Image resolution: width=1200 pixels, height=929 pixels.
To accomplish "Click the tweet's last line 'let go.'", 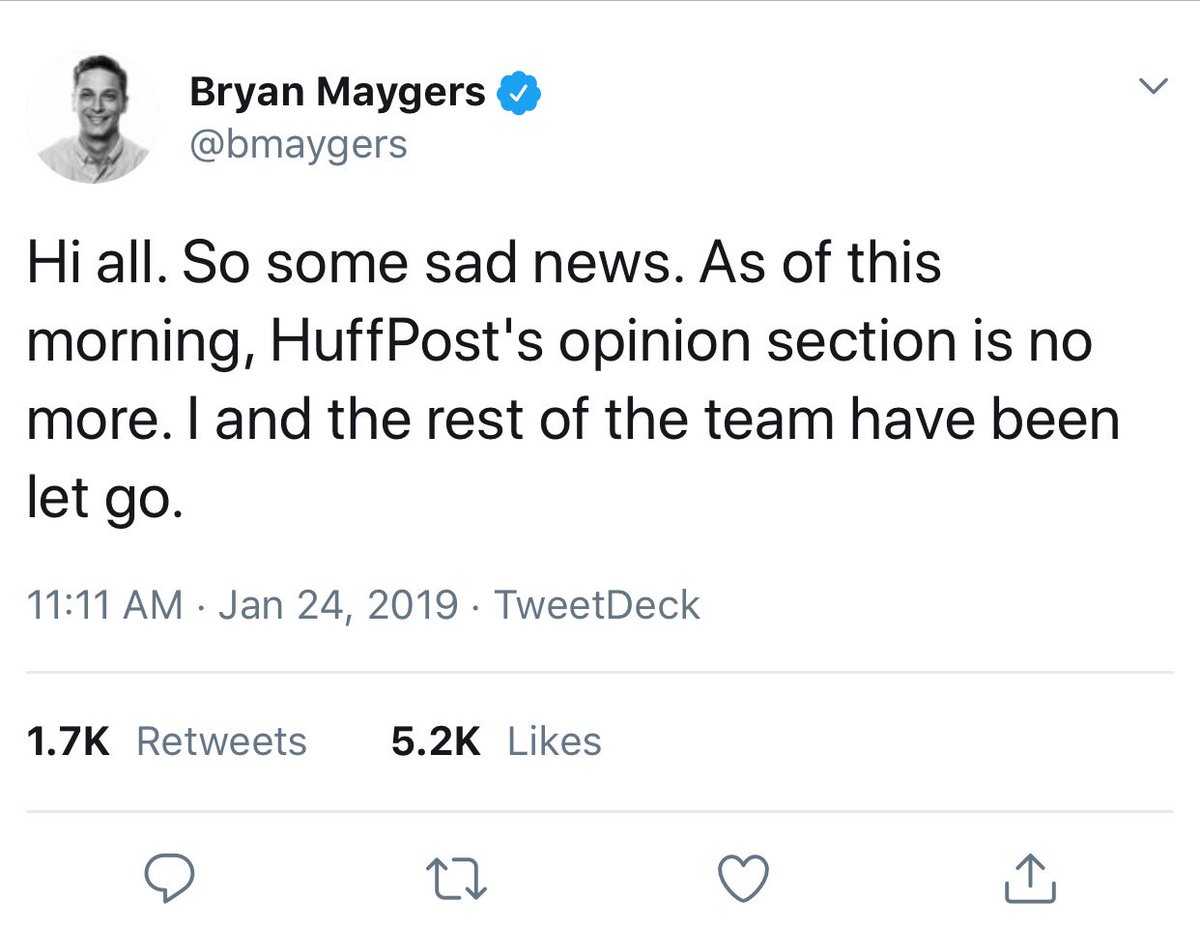I will [x=104, y=498].
